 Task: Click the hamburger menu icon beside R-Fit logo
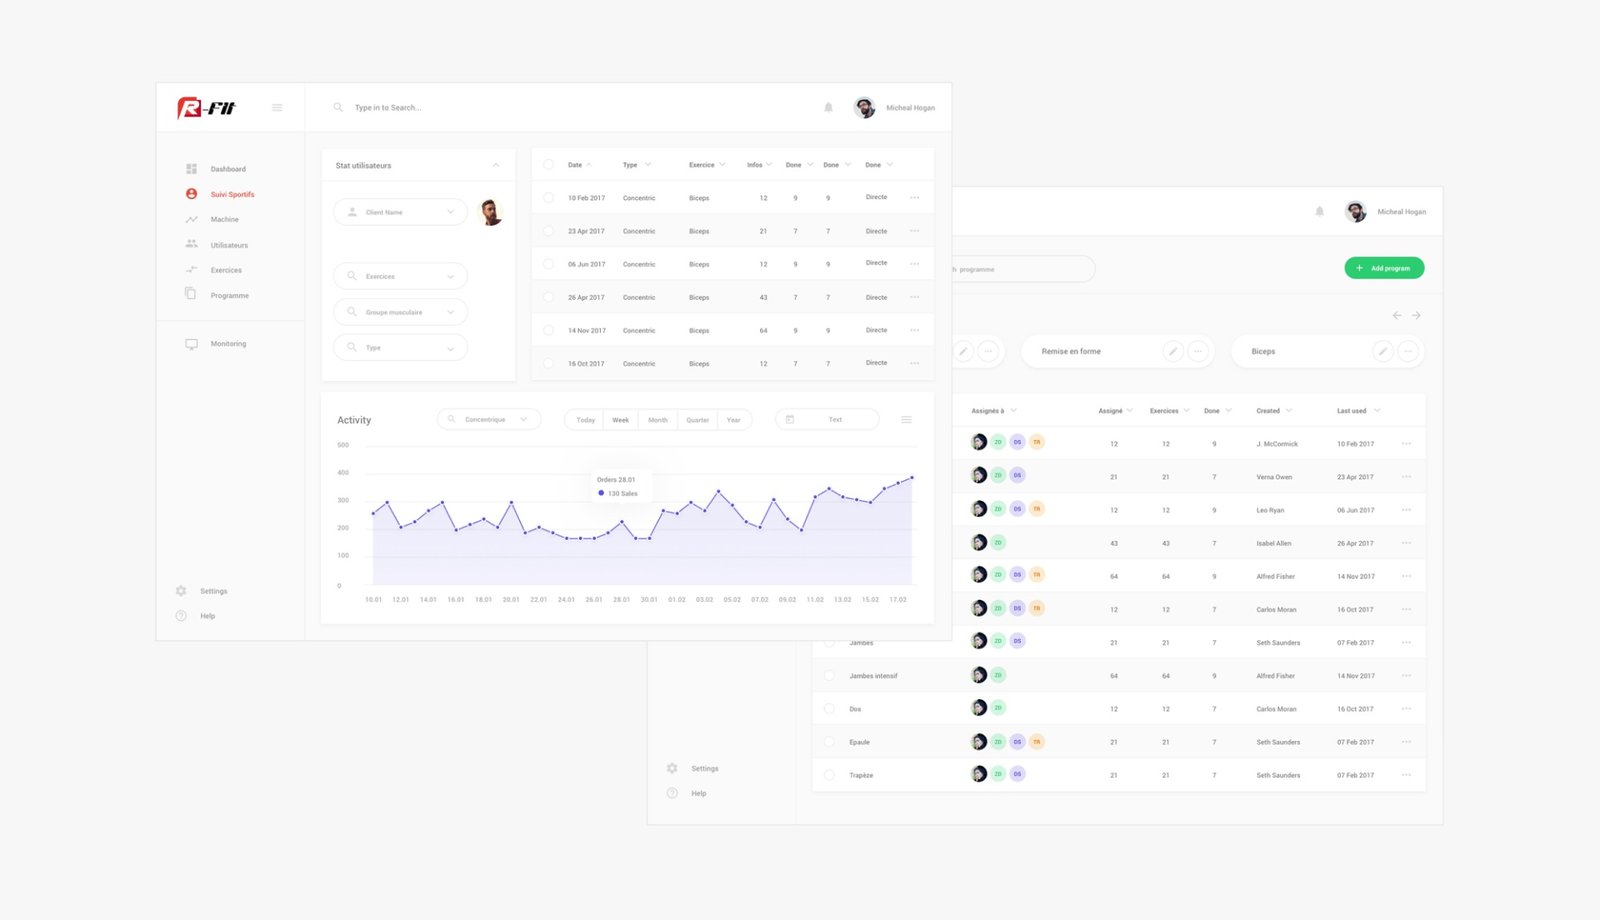click(277, 108)
